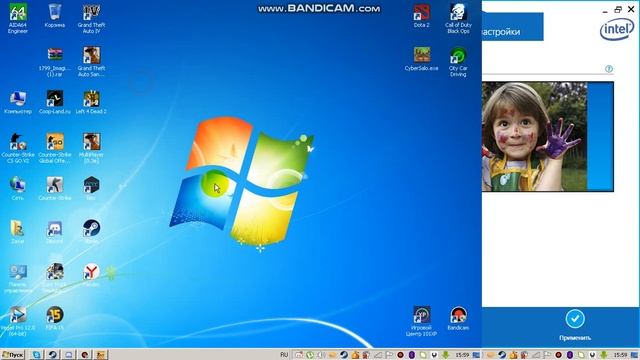
Task: Select the MultiPlayer [0.3e] shortcut
Action: [91, 148]
